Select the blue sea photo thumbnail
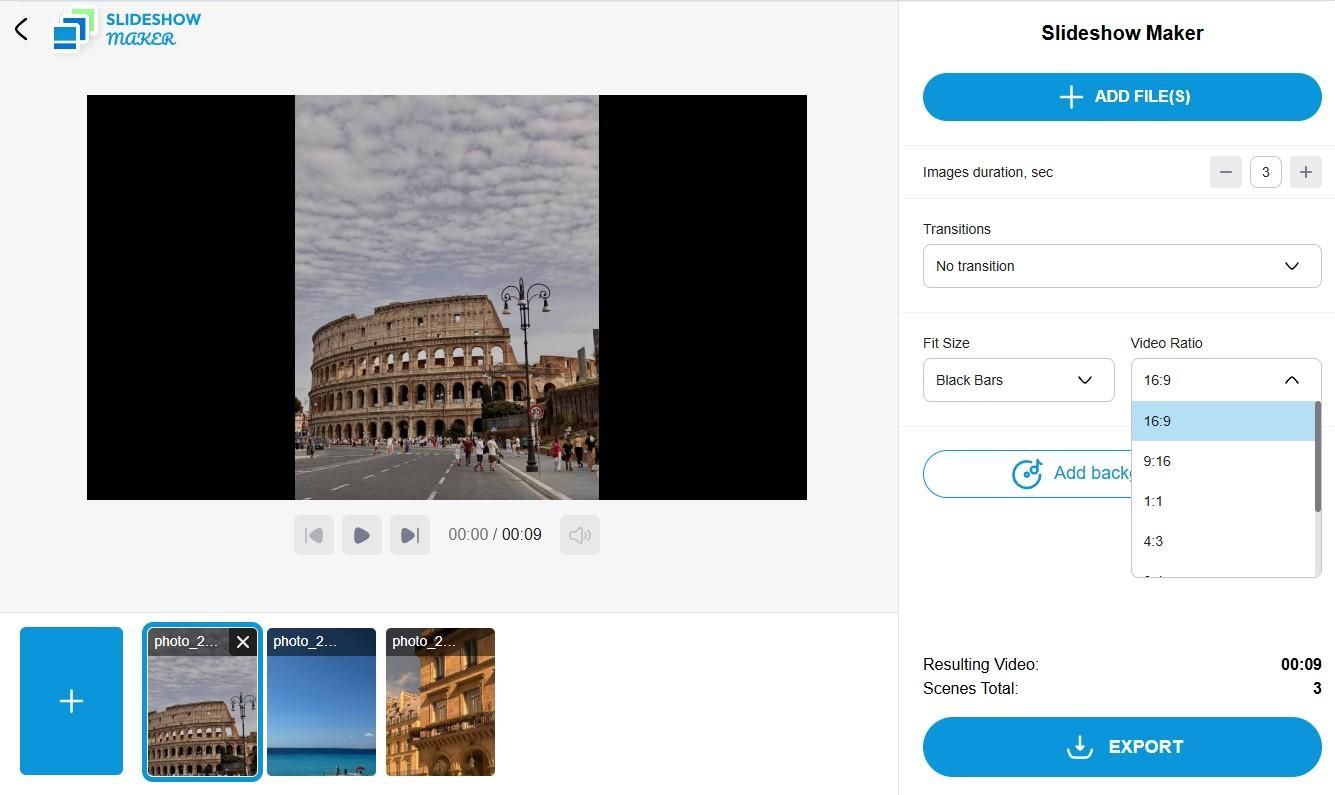The height and width of the screenshot is (795, 1335). pos(321,702)
